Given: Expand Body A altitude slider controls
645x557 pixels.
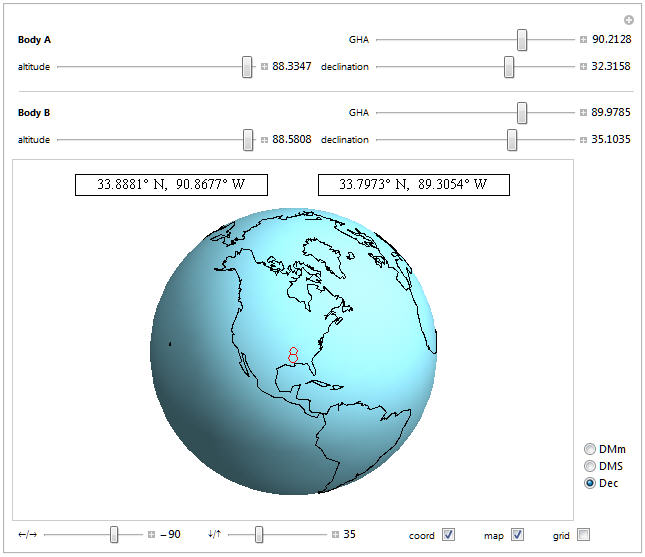Looking at the screenshot, I should point(264,67).
